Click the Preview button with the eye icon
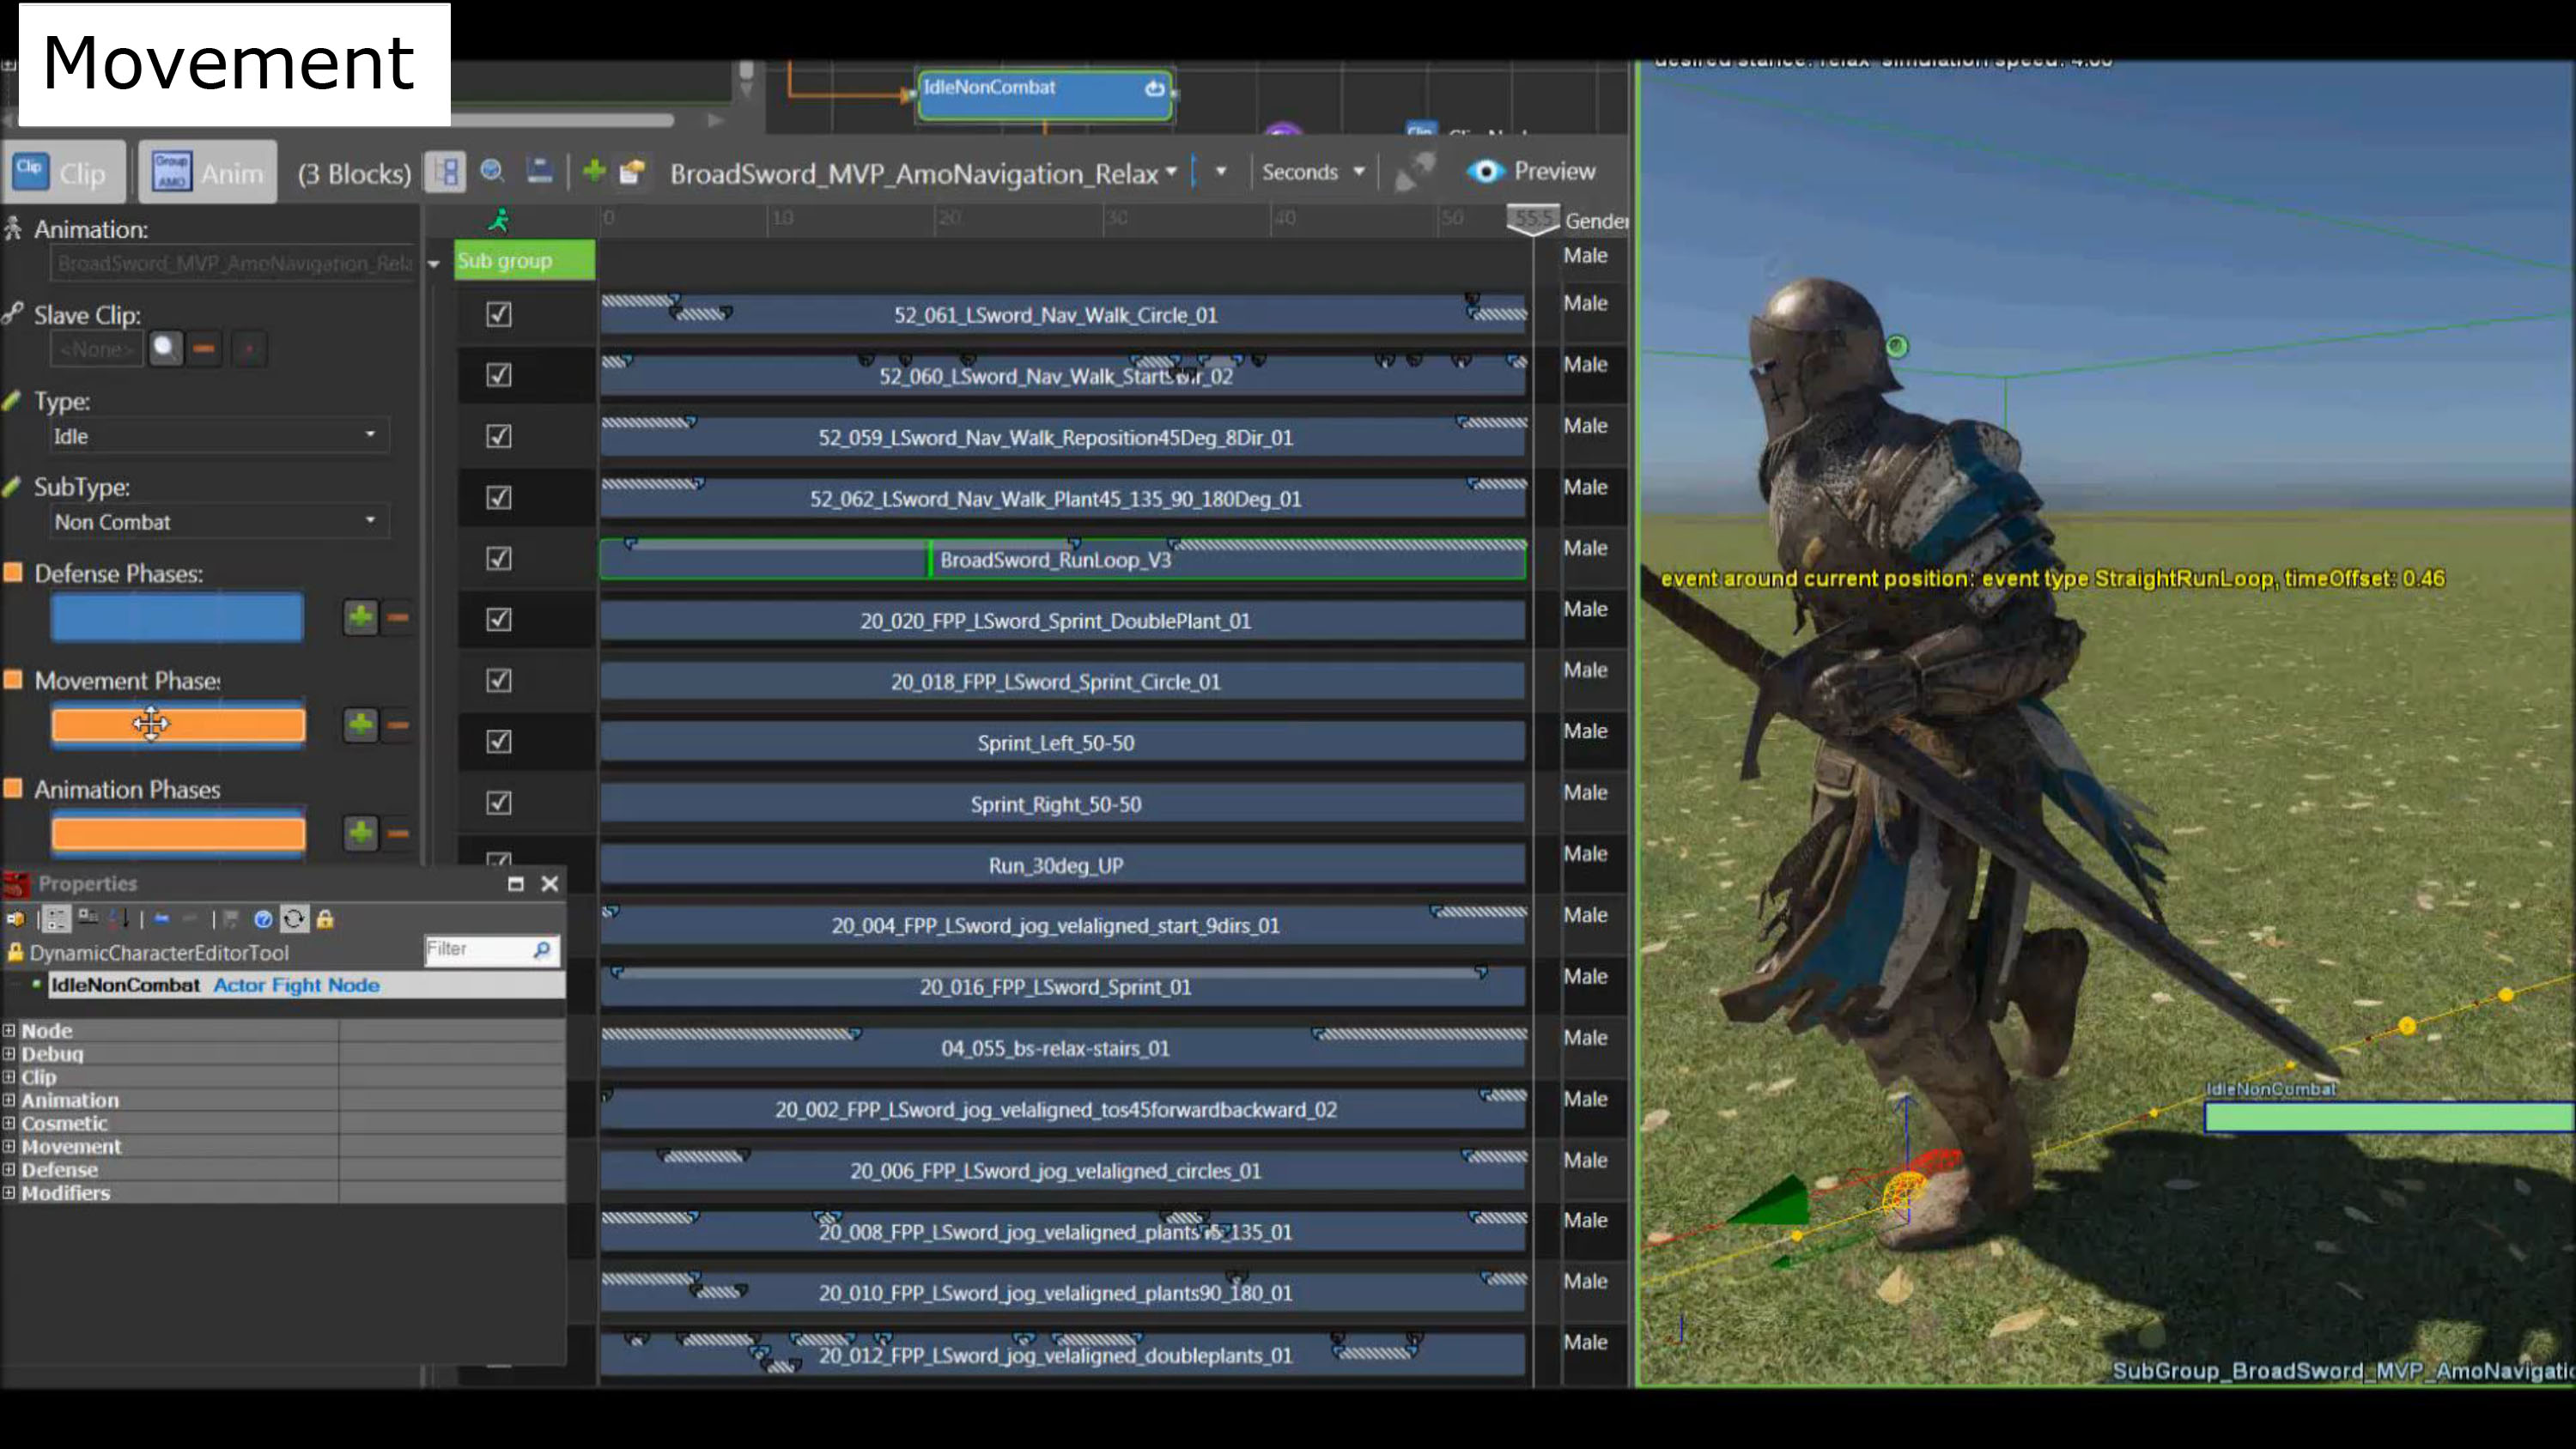 pos(1531,171)
